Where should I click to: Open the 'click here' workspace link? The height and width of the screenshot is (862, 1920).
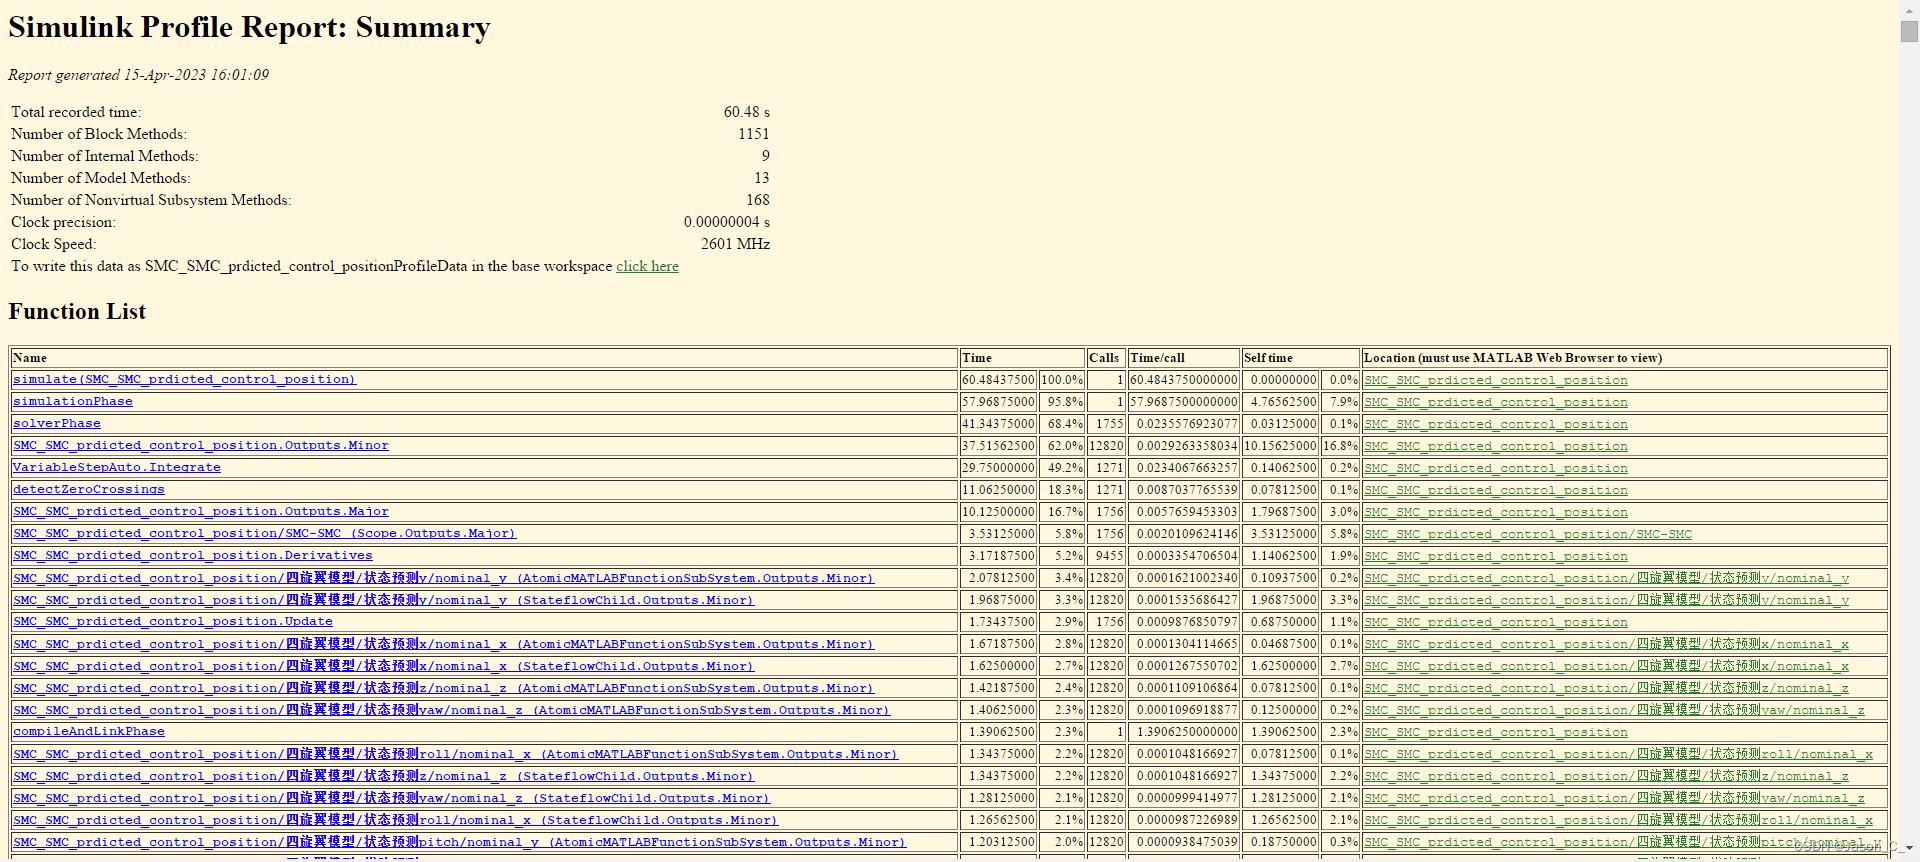(647, 266)
